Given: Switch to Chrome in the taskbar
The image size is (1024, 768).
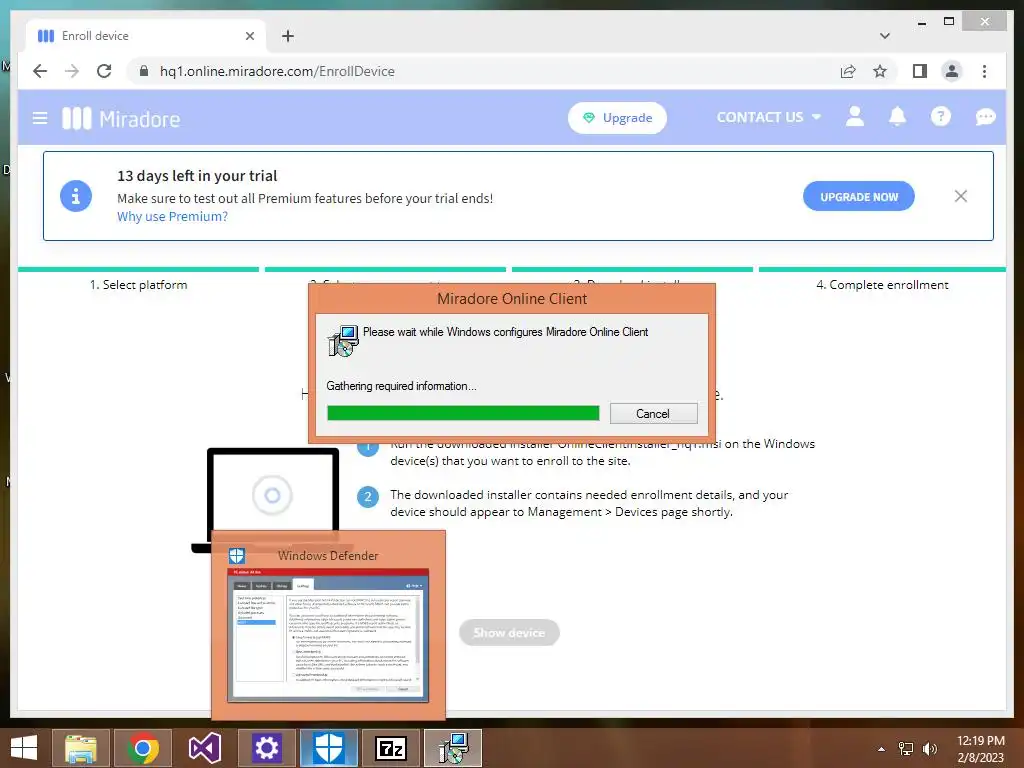Looking at the screenshot, I should pyautogui.click(x=143, y=748).
